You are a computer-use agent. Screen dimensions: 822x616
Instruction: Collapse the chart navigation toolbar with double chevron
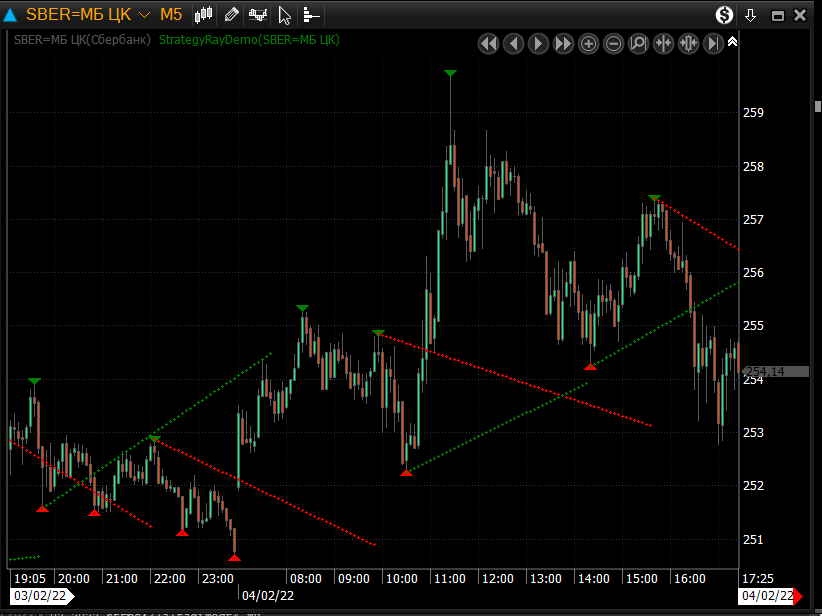pos(733,42)
